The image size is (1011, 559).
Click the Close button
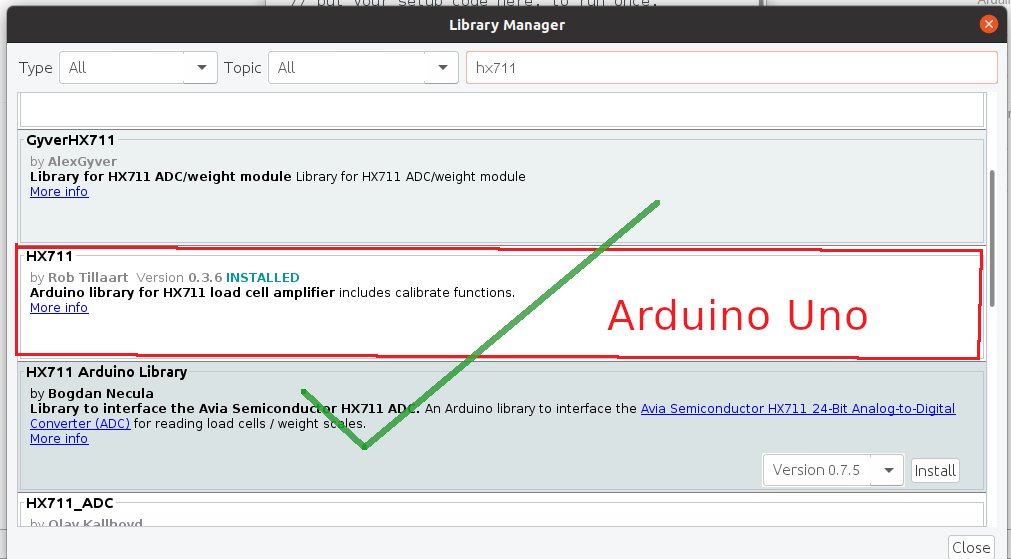pyautogui.click(x=971, y=547)
